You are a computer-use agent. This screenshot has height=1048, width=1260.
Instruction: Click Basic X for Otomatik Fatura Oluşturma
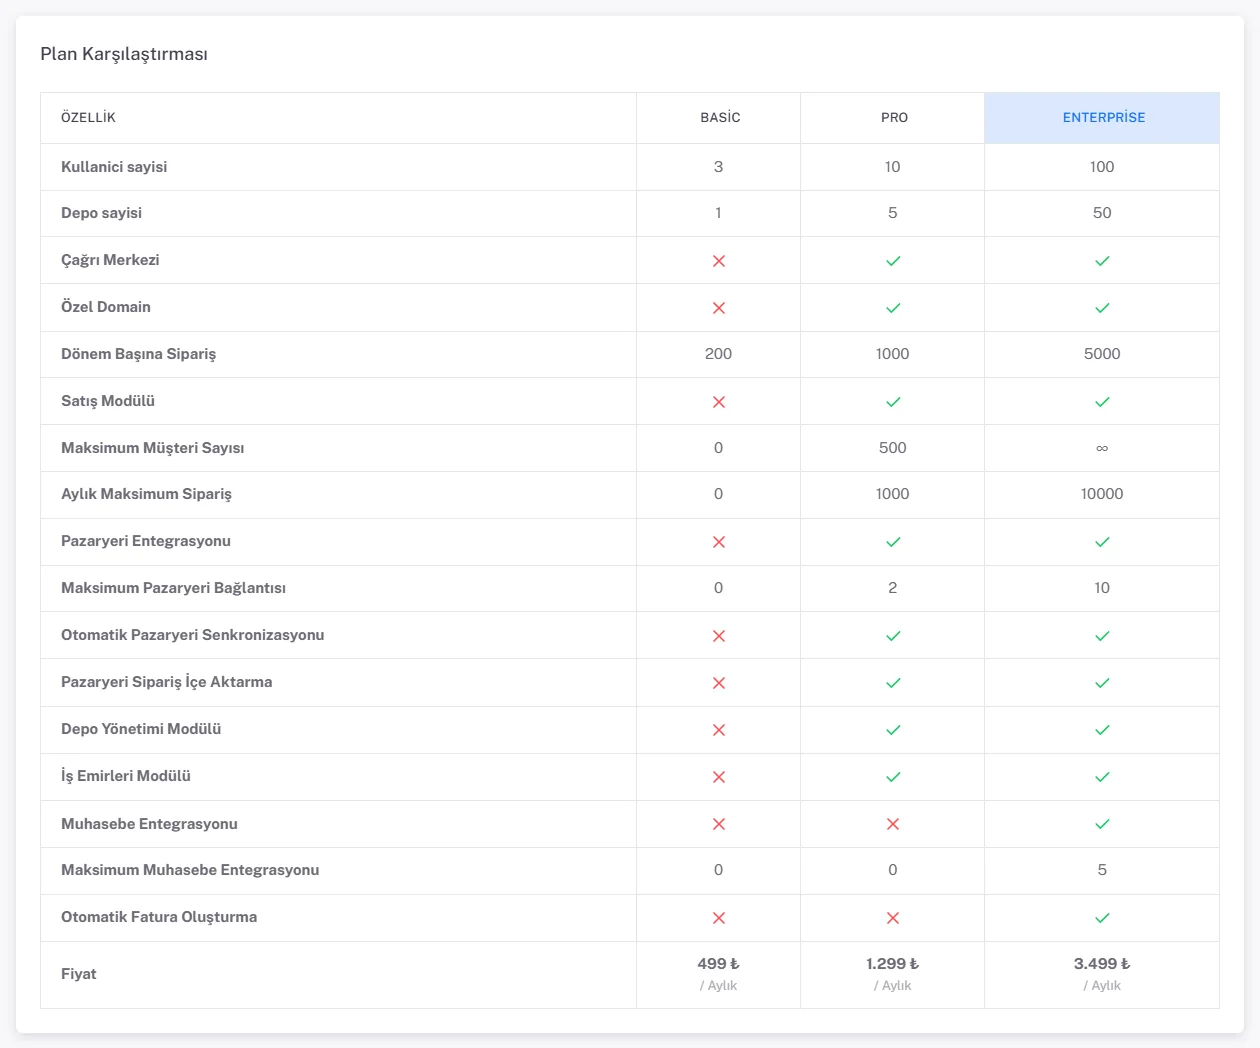[x=718, y=918]
